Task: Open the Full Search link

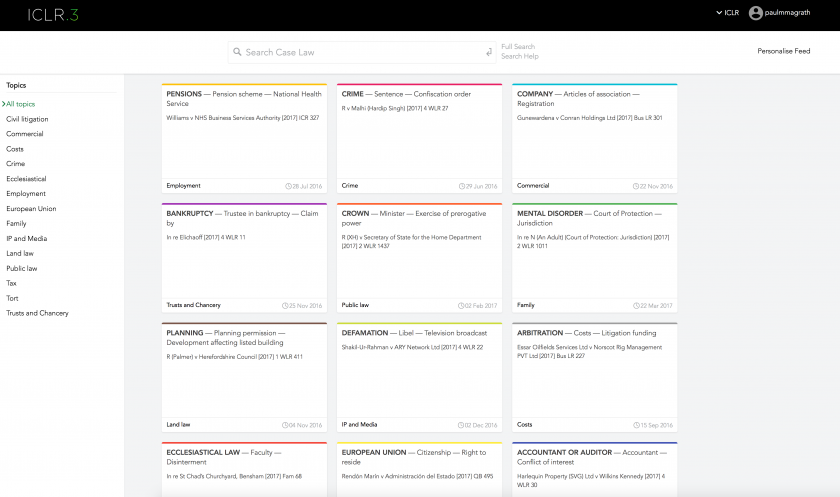Action: (x=518, y=47)
